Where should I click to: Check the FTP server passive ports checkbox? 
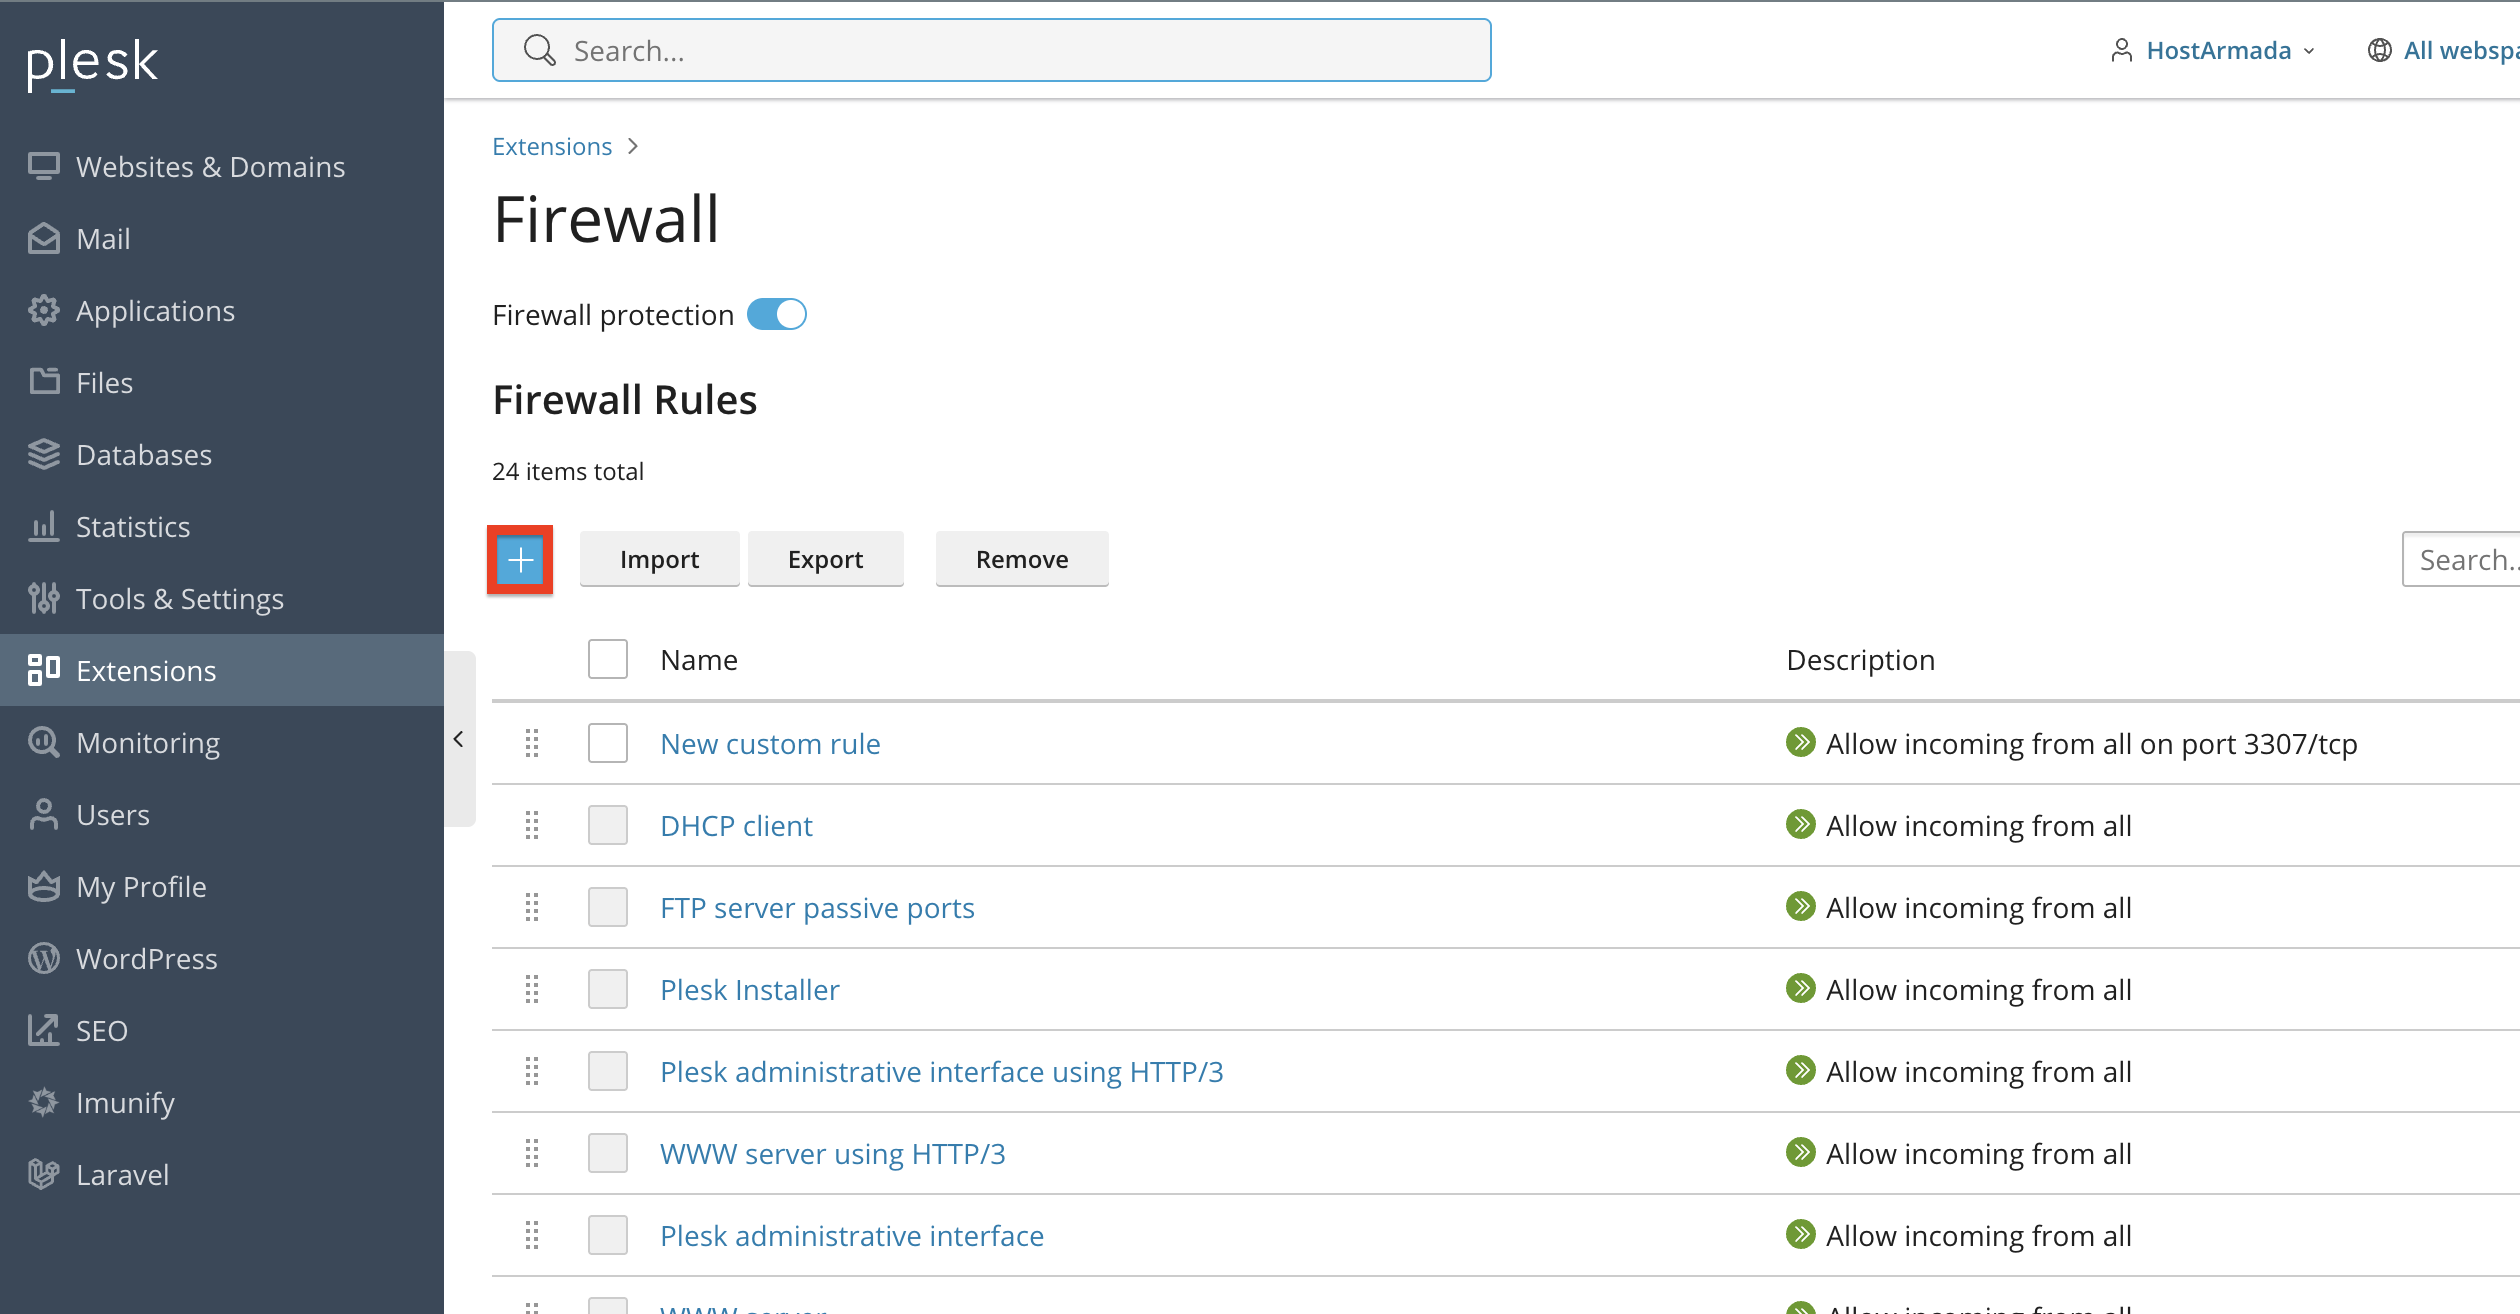[x=608, y=907]
